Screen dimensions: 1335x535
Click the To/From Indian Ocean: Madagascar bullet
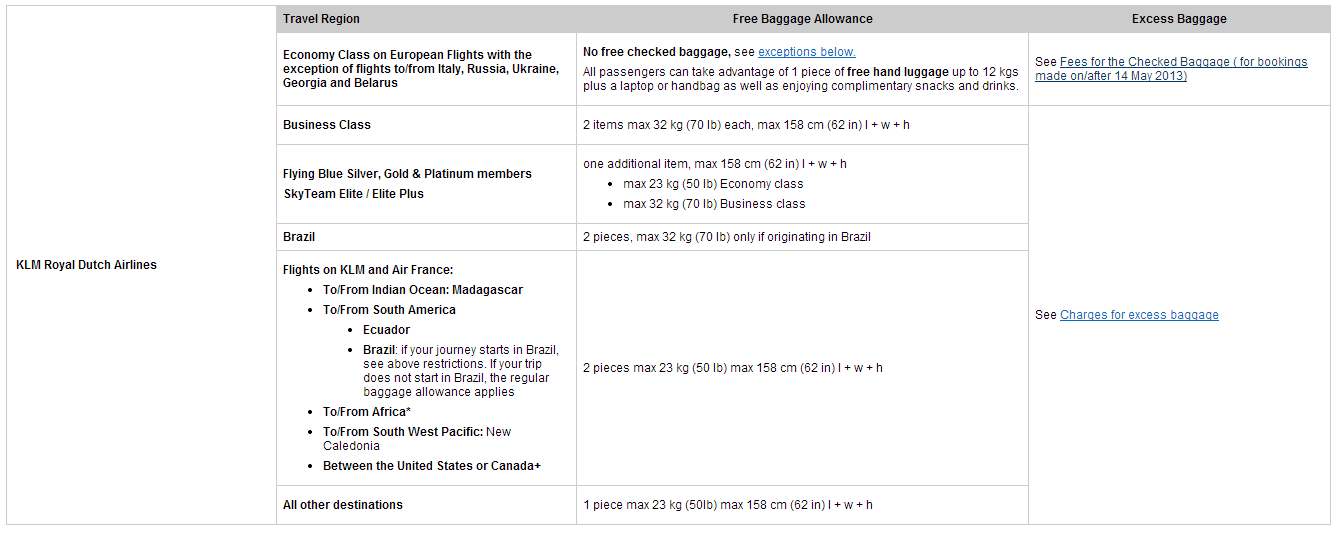point(423,290)
